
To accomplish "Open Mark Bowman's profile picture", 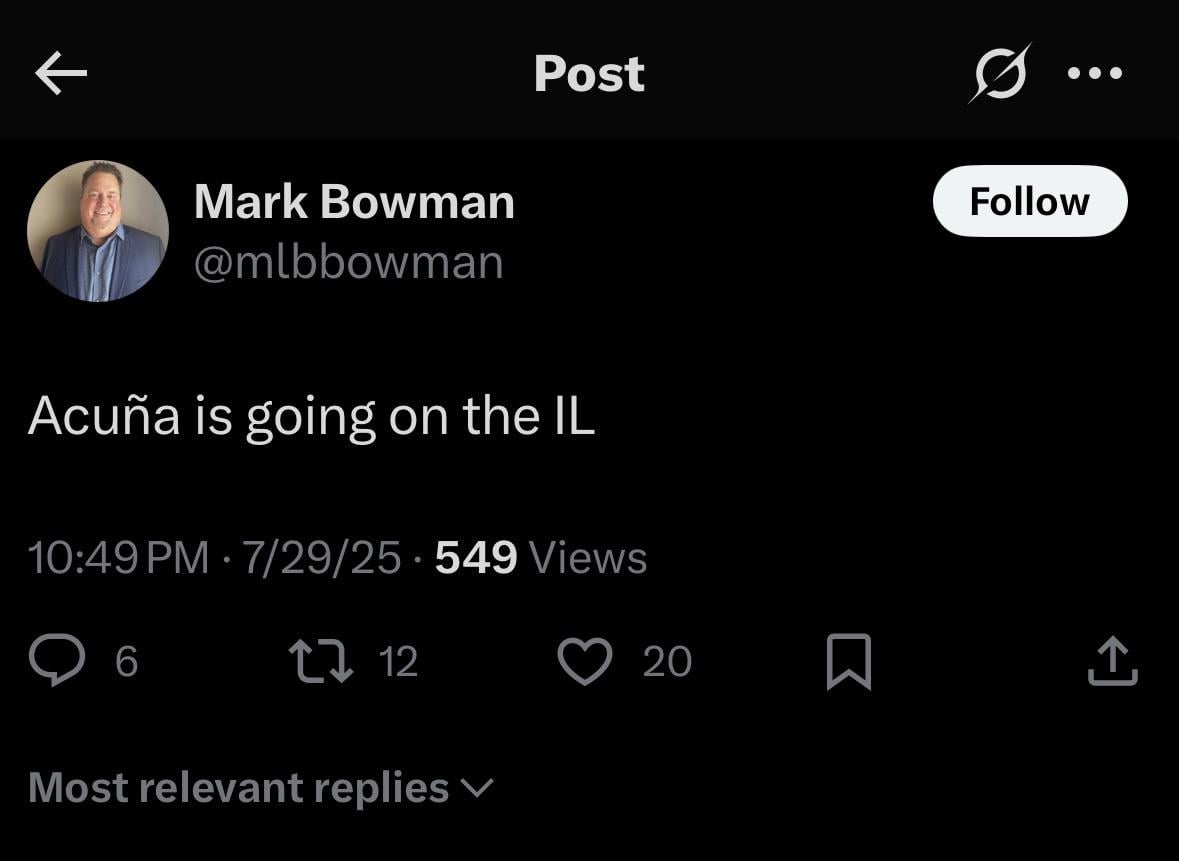I will pos(99,230).
